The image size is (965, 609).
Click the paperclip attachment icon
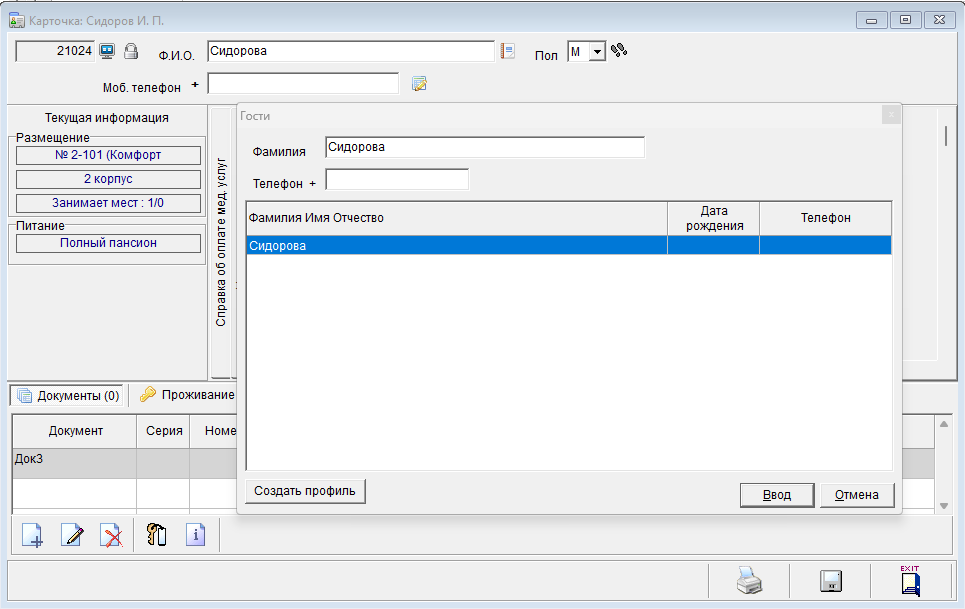(x=156, y=535)
